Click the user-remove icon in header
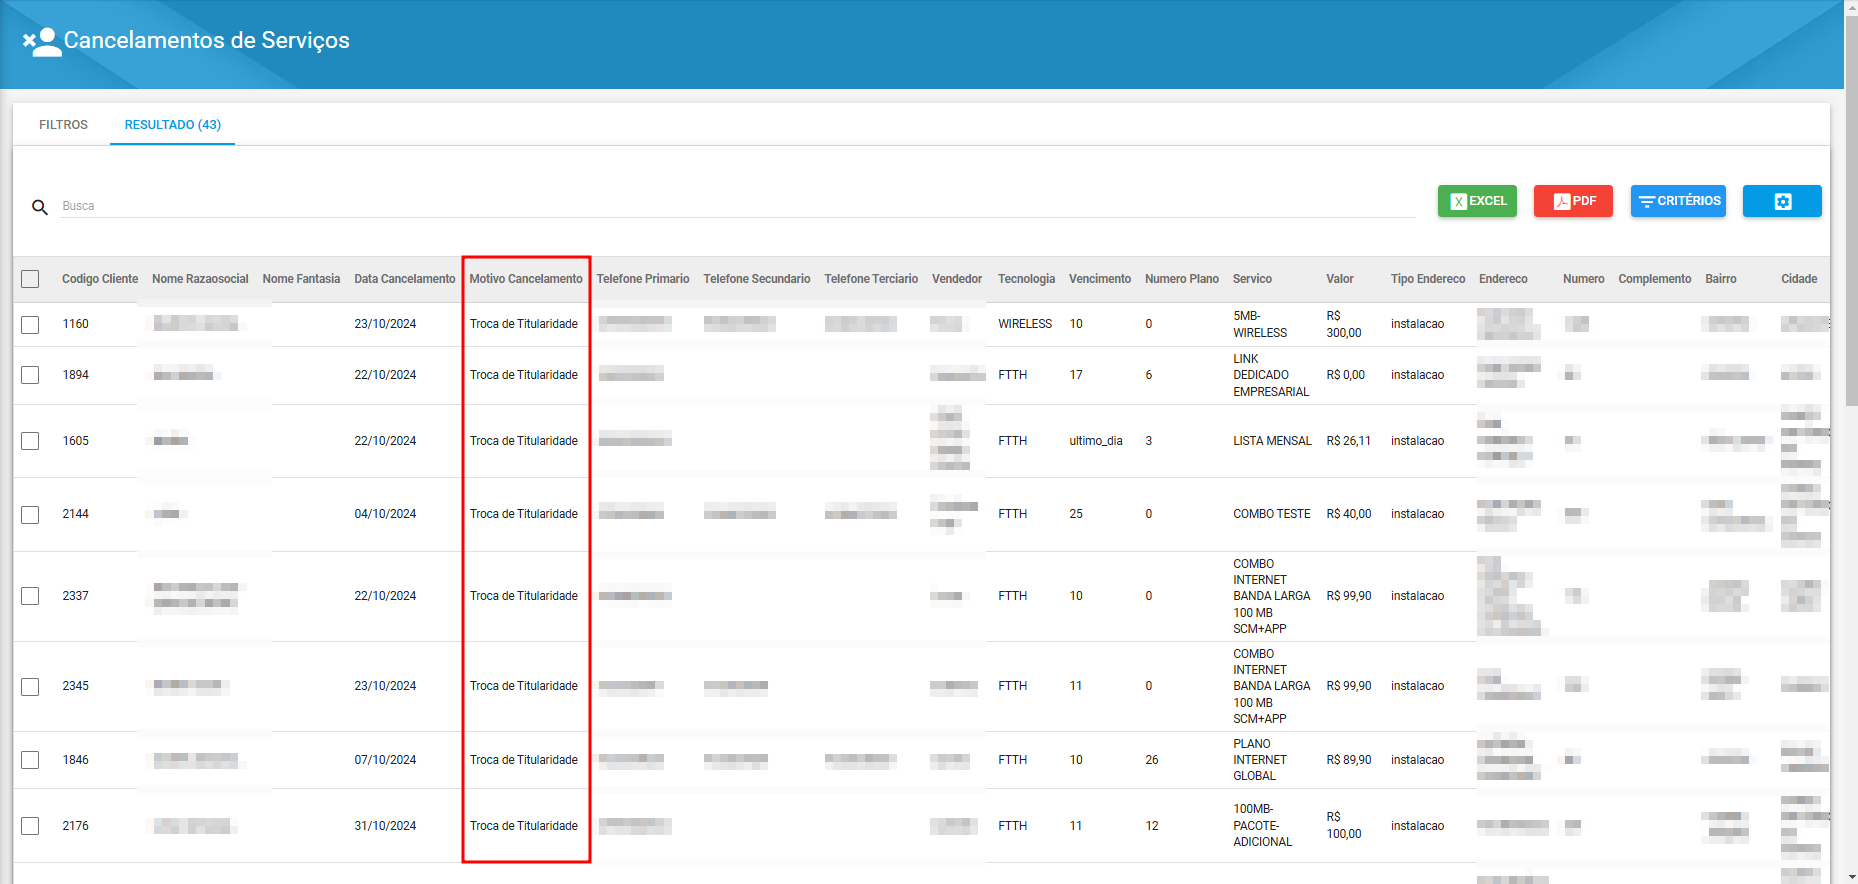 [x=42, y=42]
